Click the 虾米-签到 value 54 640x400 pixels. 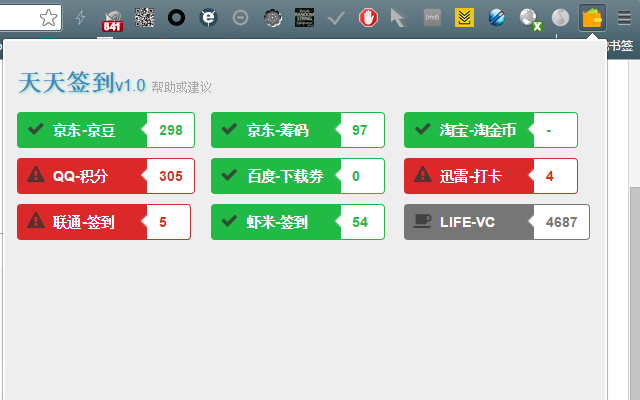(360, 222)
